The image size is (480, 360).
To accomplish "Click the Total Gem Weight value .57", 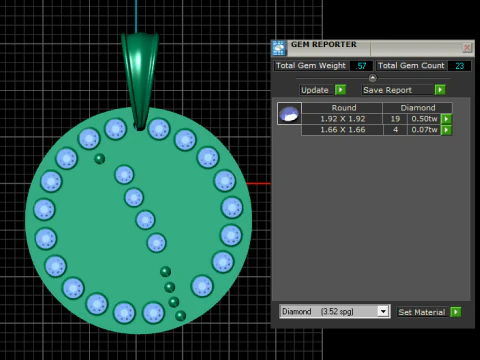I will click(361, 66).
